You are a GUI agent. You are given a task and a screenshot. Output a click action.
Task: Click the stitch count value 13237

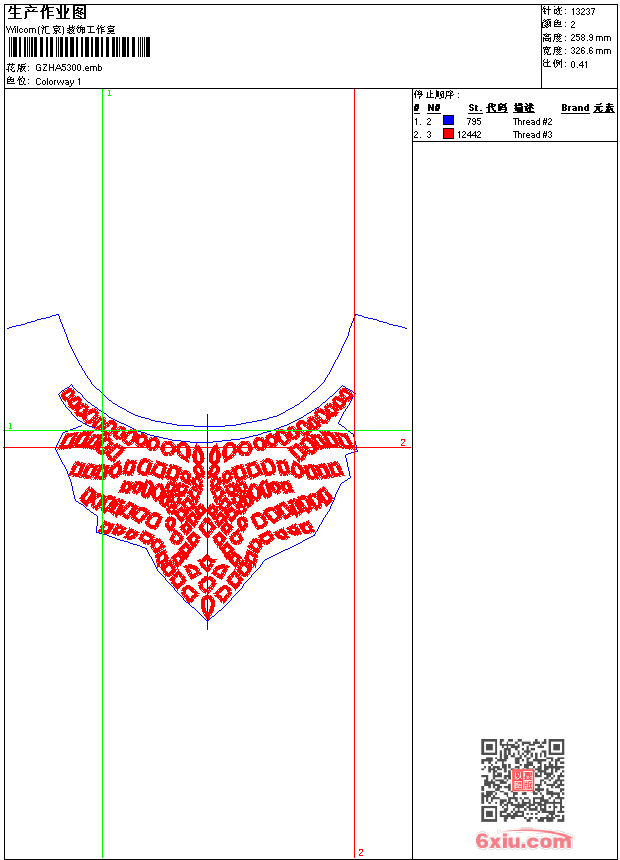(583, 11)
